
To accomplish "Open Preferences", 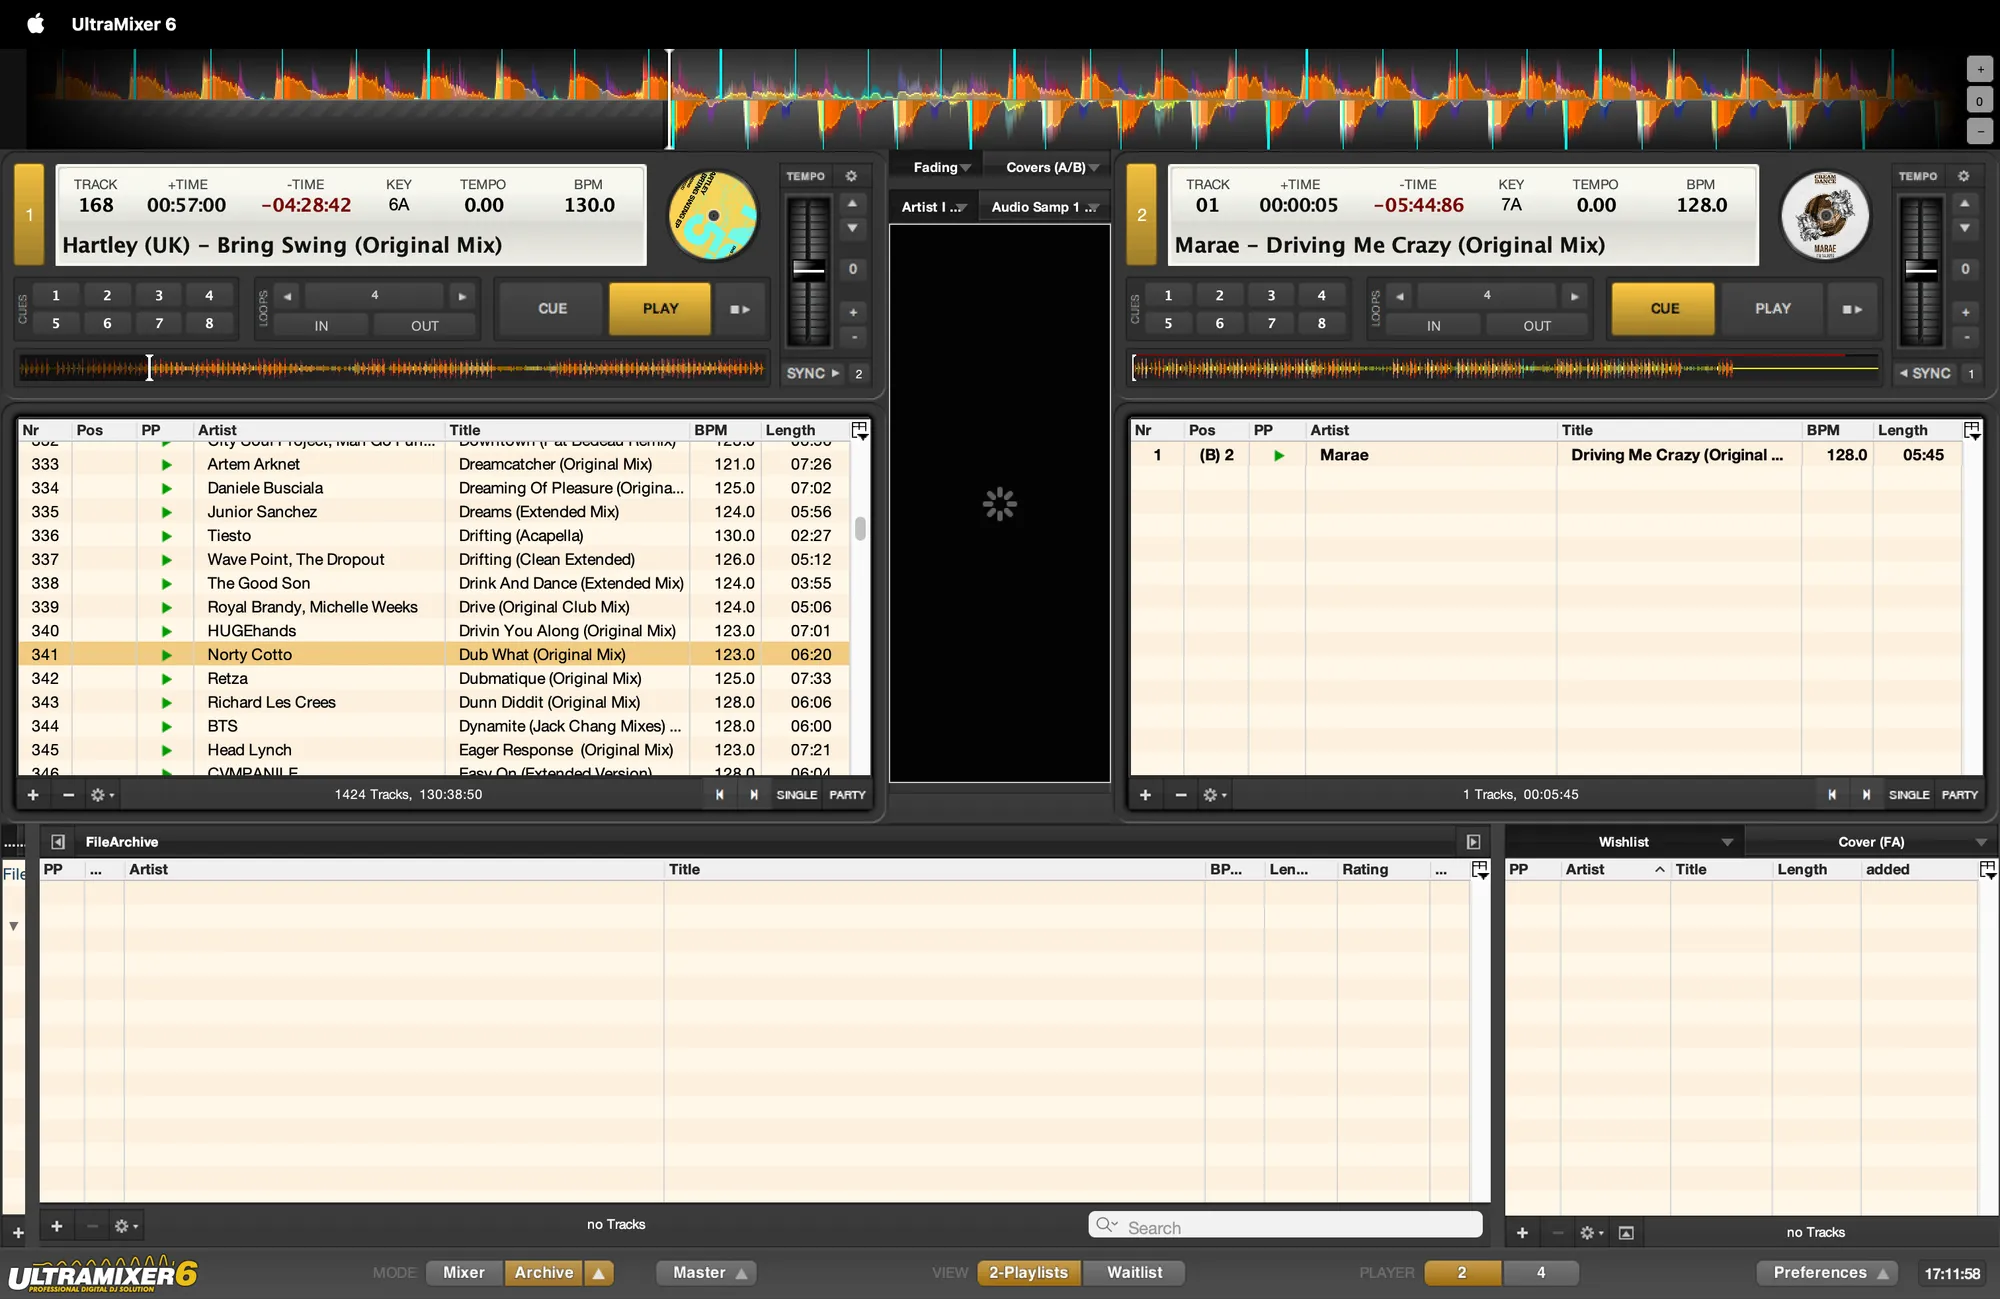I will [1819, 1272].
